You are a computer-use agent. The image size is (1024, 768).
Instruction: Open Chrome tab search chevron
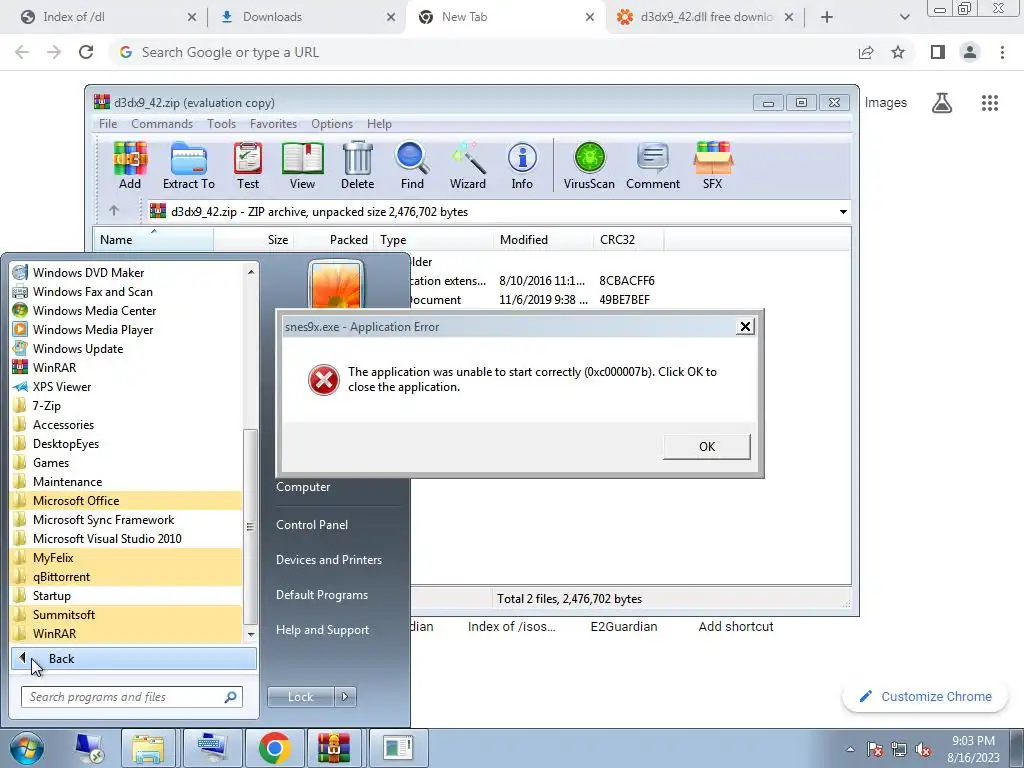coord(904,17)
